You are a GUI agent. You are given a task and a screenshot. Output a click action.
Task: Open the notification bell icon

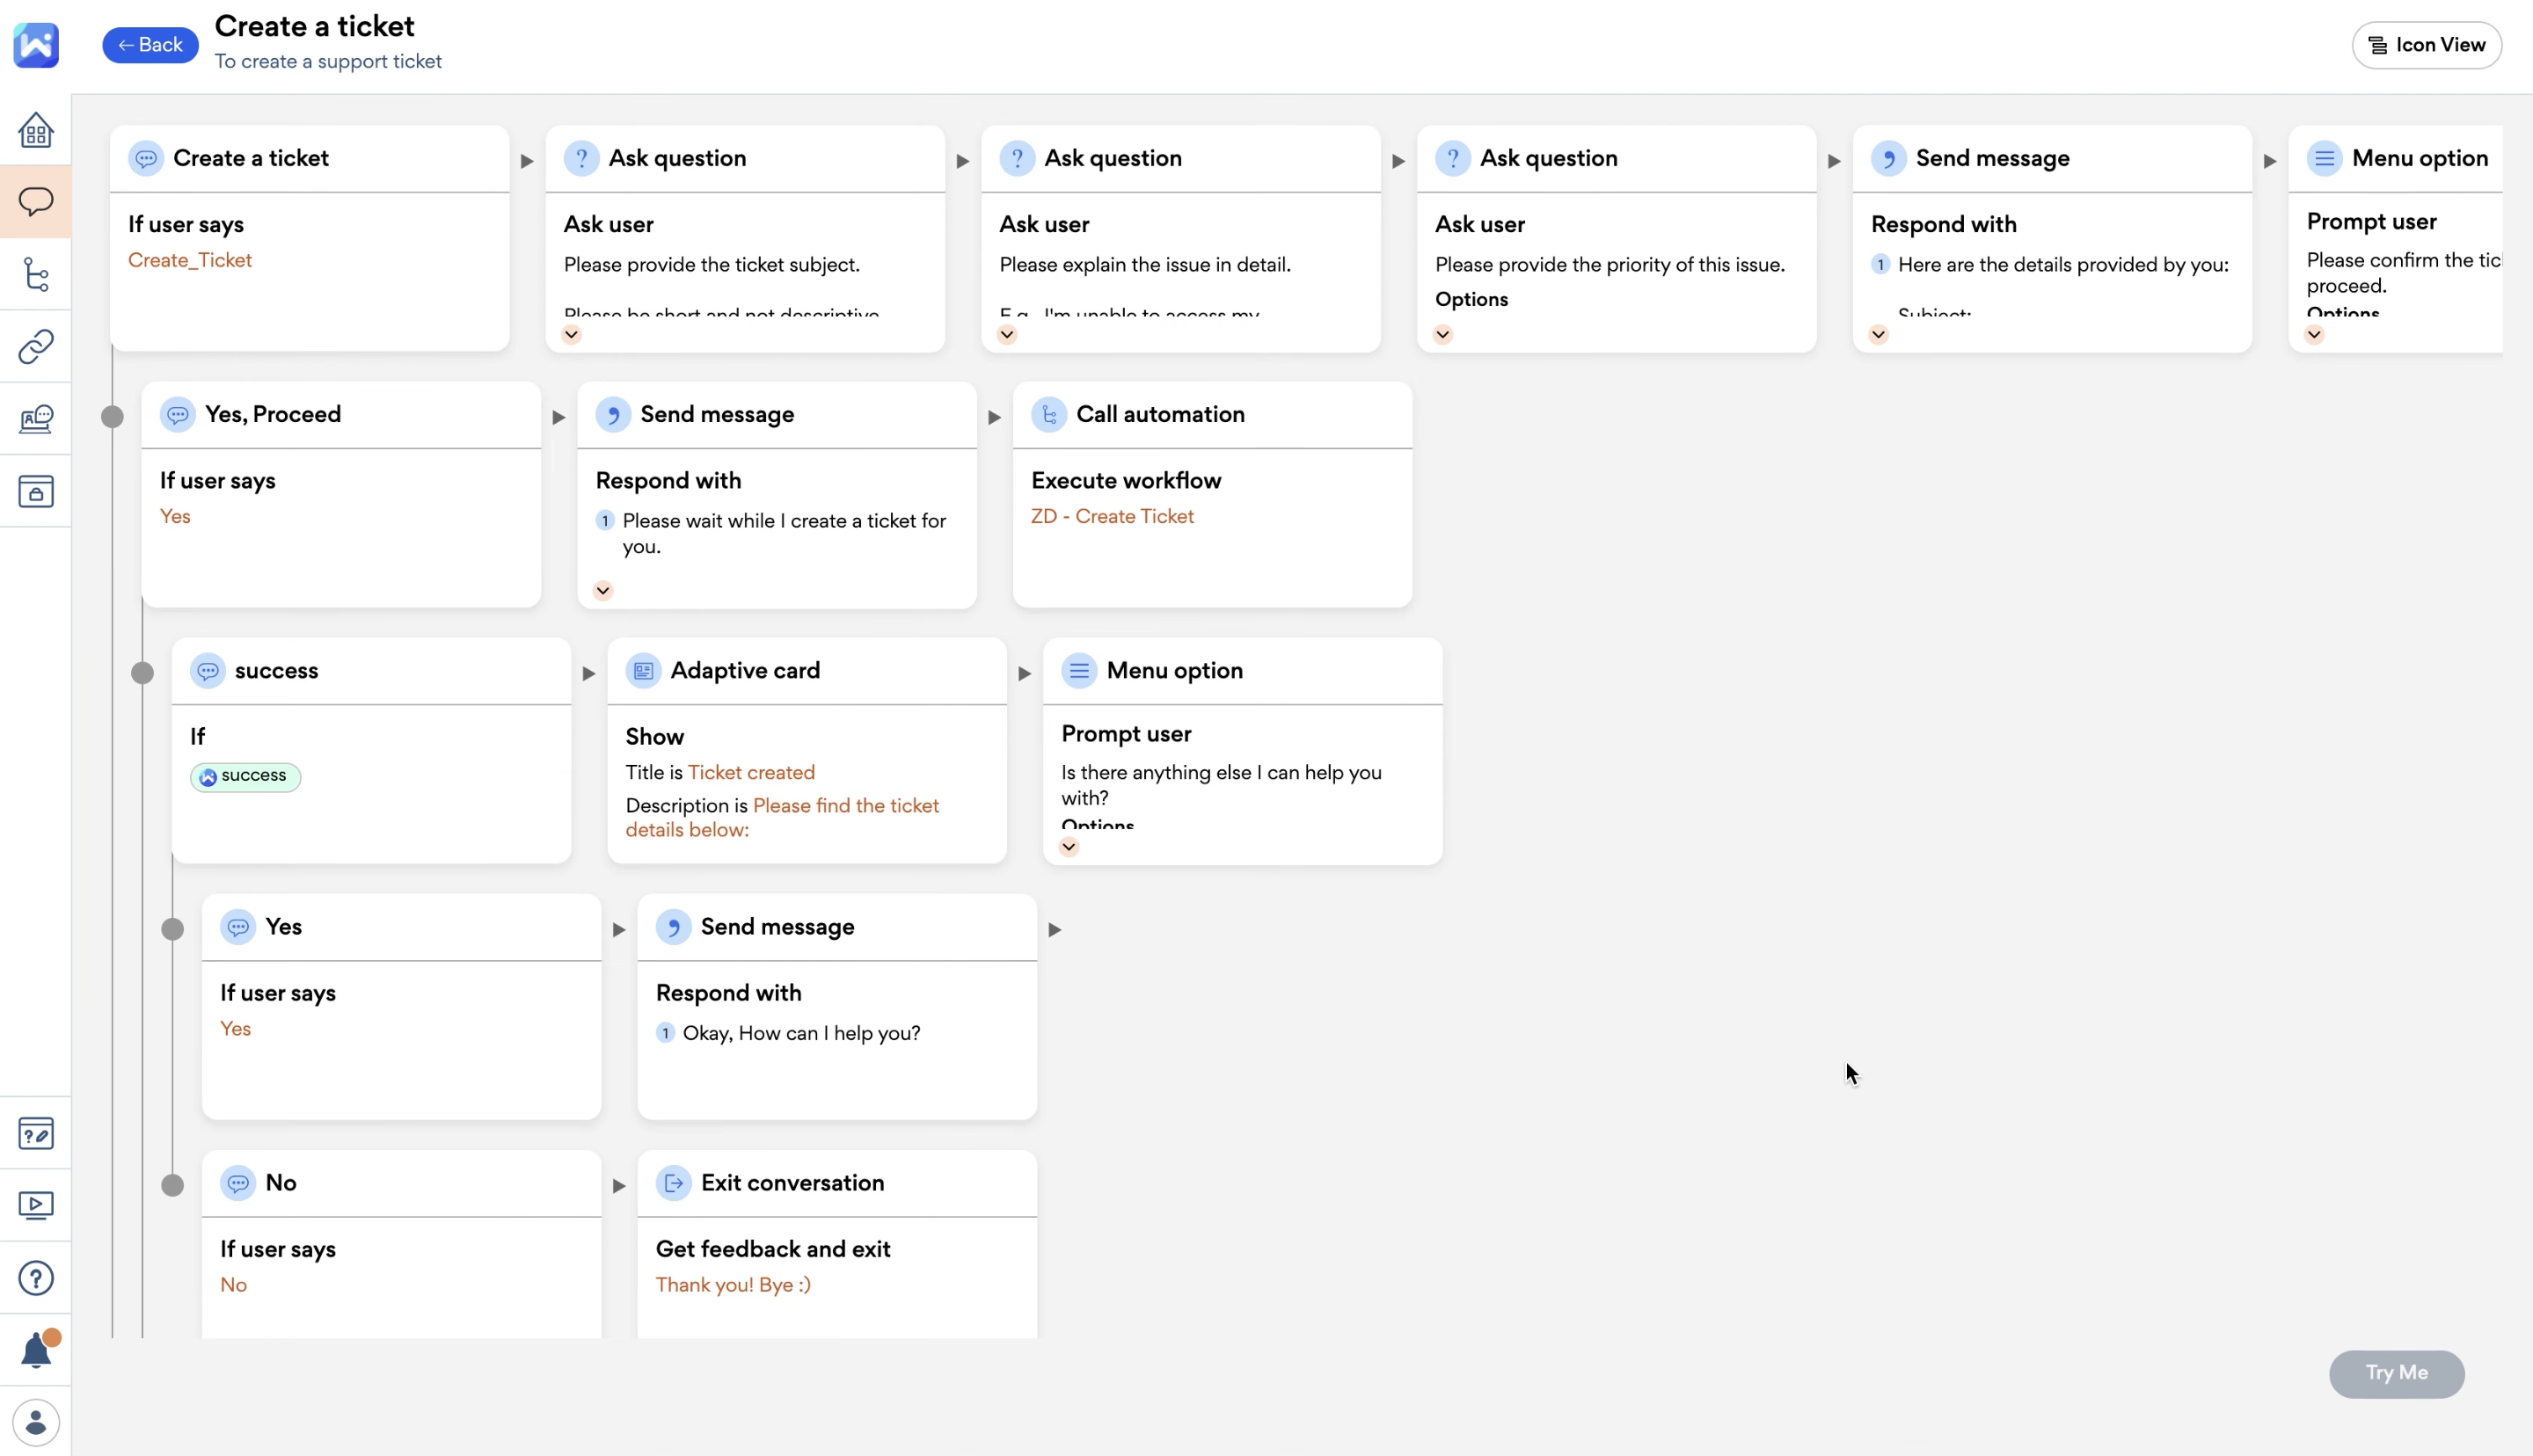click(36, 1350)
